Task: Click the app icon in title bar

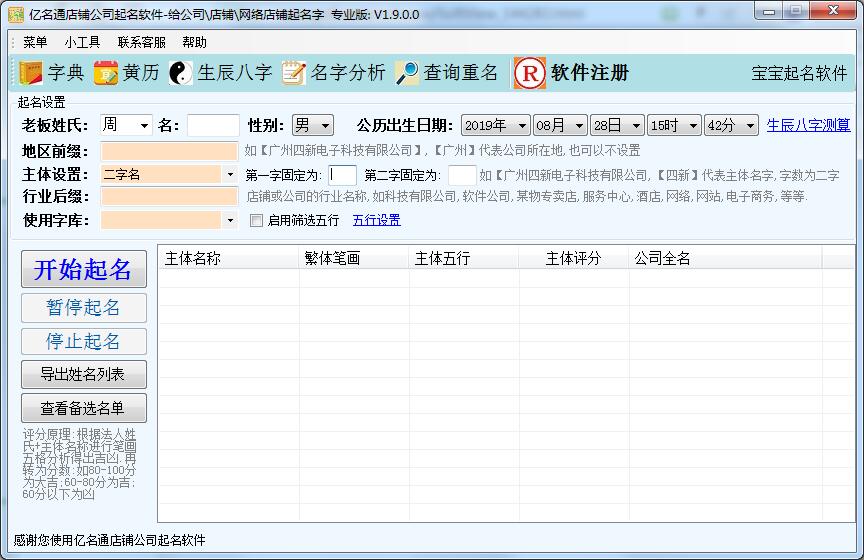Action: click(x=16, y=14)
